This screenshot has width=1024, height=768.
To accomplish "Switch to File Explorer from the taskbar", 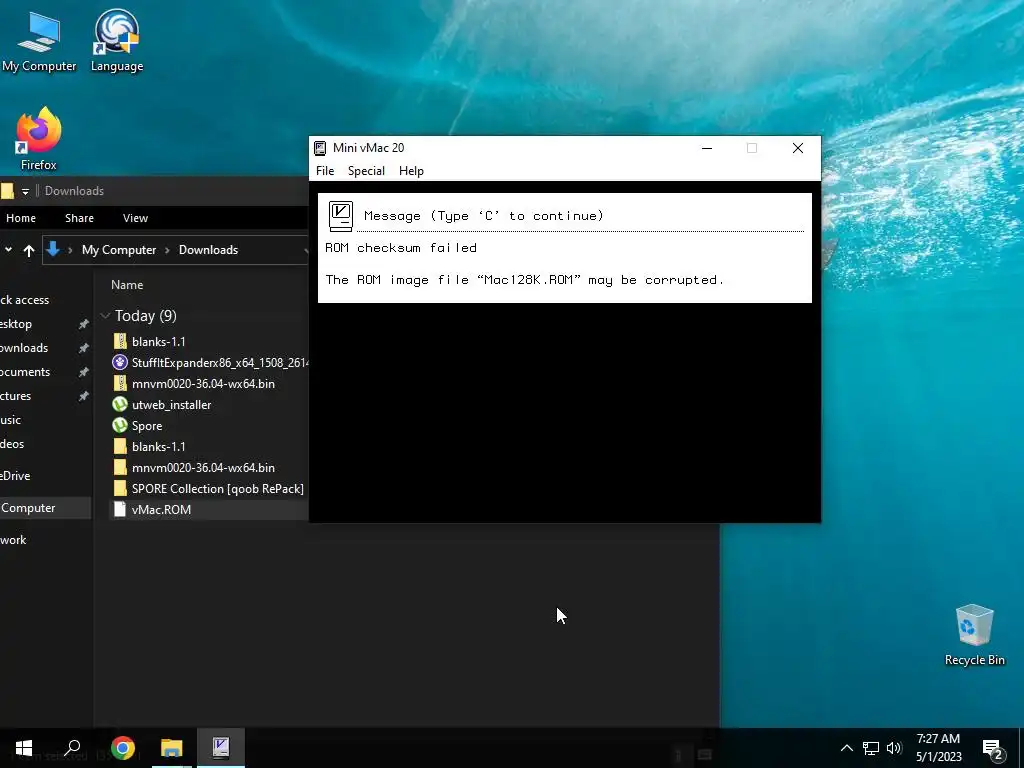I will click(172, 748).
